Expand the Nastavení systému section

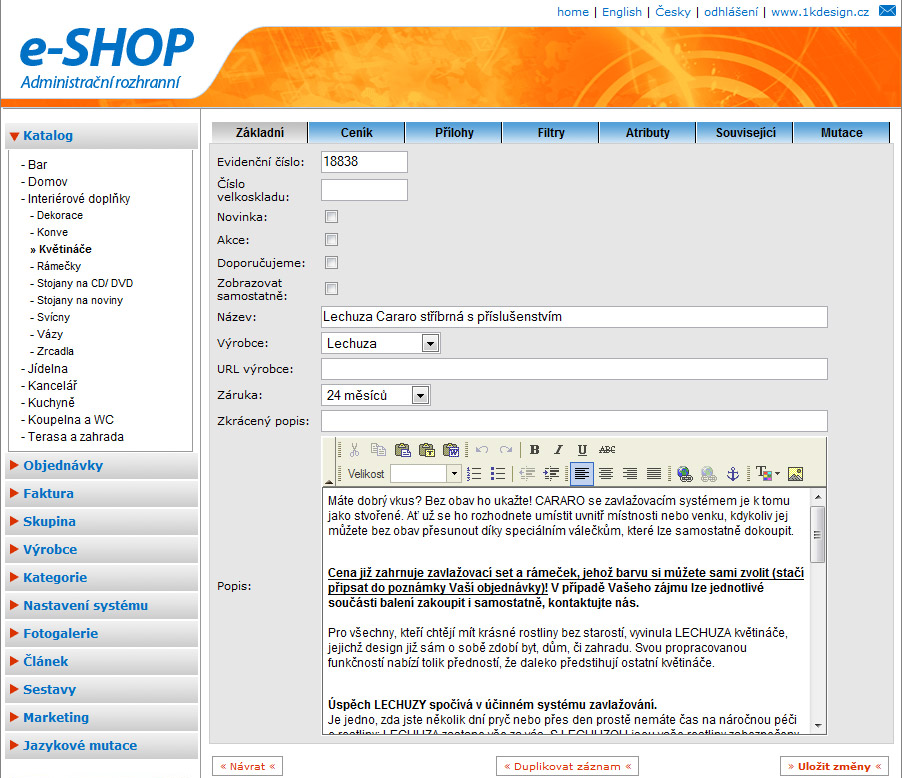tap(101, 606)
